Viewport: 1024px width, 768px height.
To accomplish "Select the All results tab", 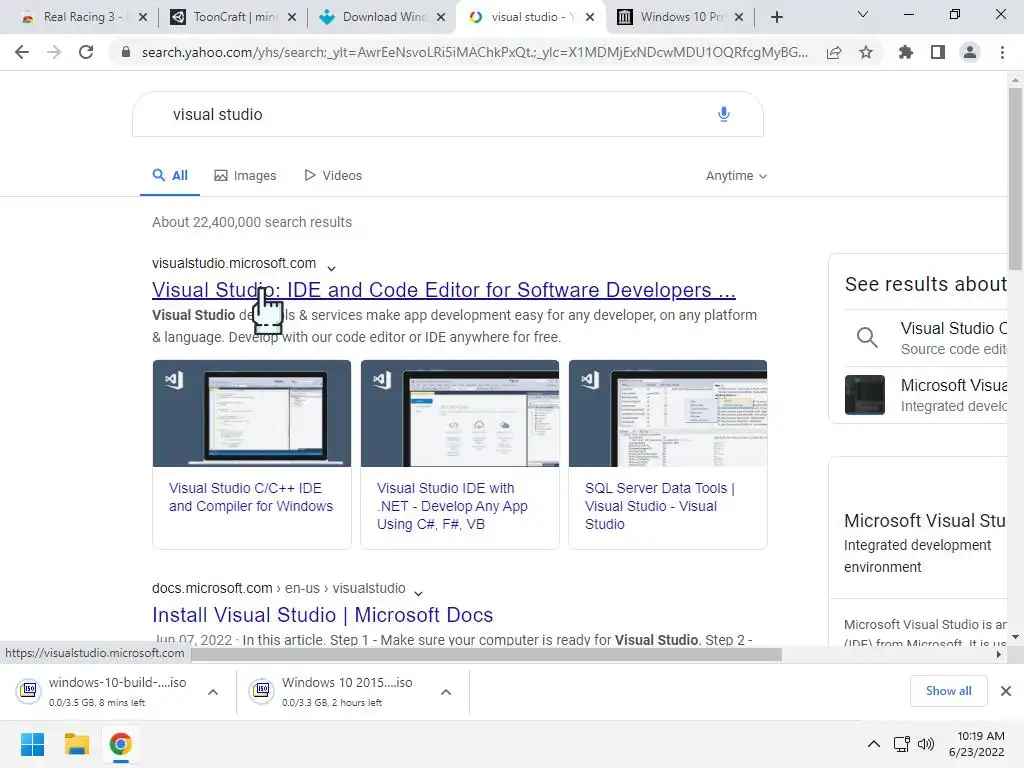I will pyautogui.click(x=170, y=176).
